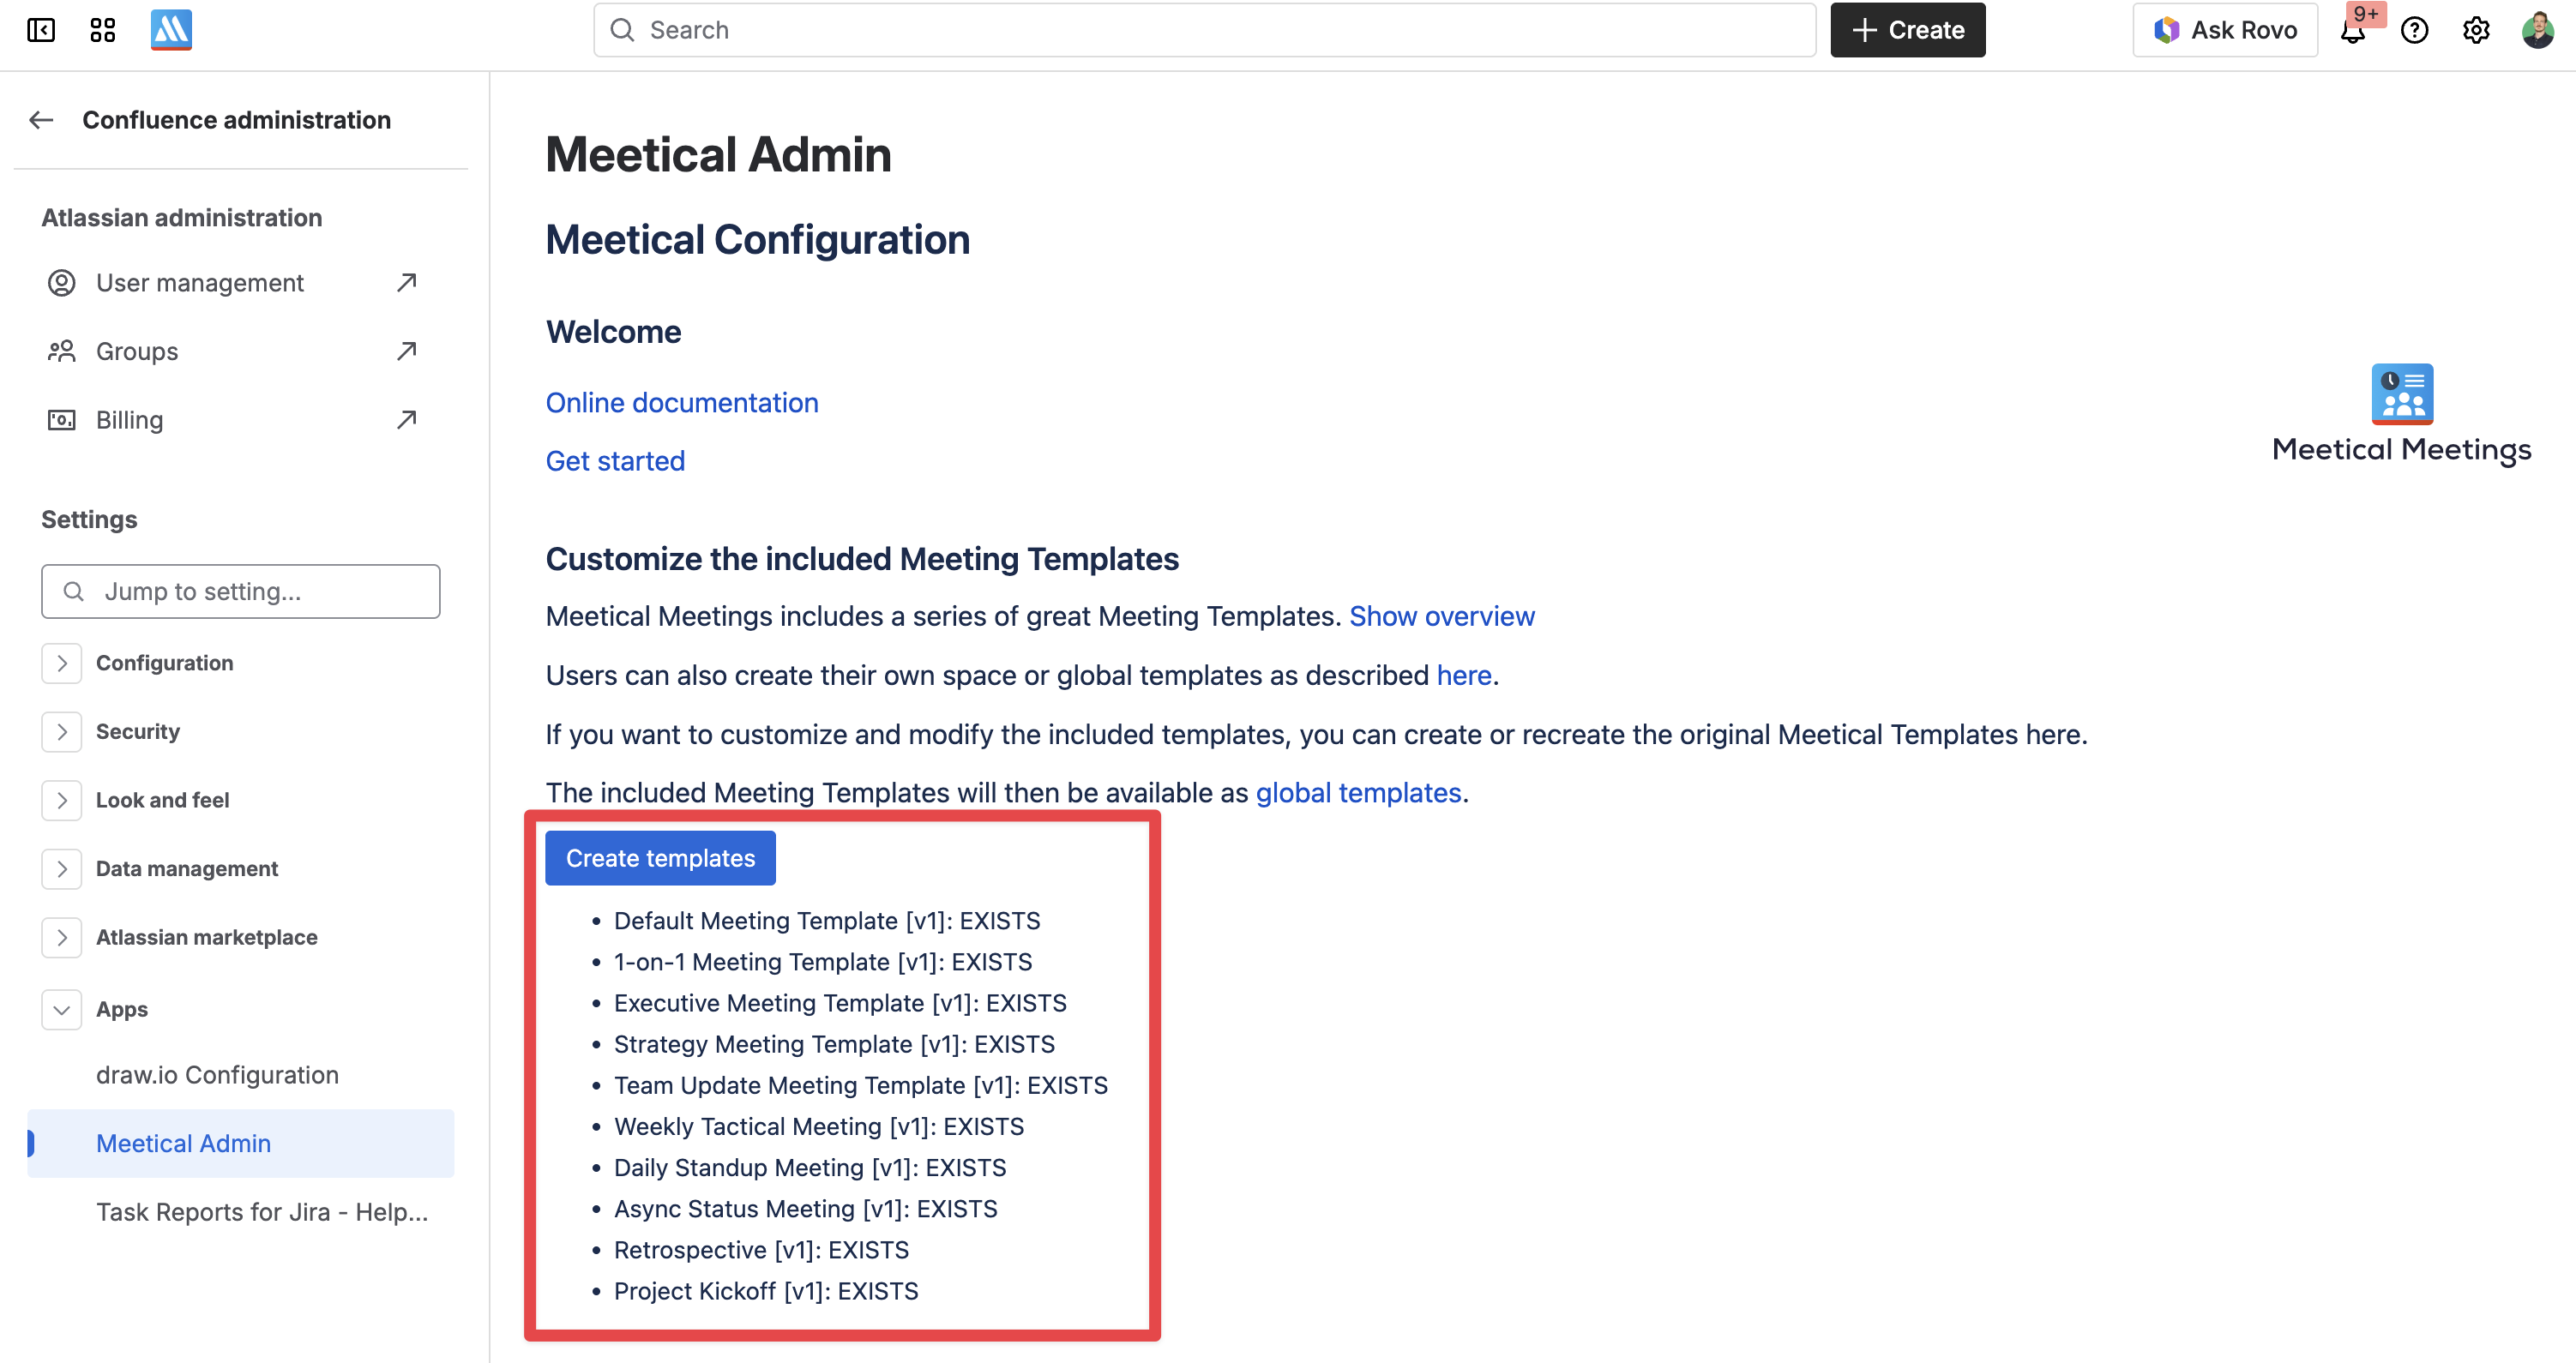Click 'Project Kickoff [v1]: EXISTS'
2576x1363 pixels.
pyautogui.click(x=766, y=1291)
